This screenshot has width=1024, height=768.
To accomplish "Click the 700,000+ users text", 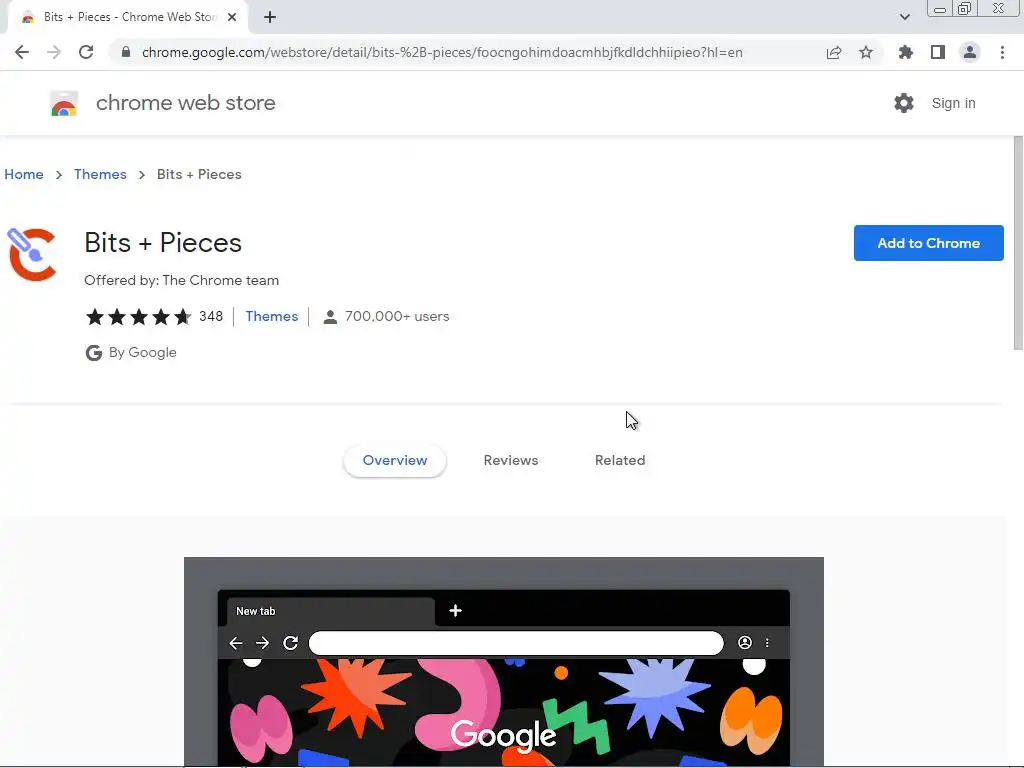I will (x=397, y=317).
